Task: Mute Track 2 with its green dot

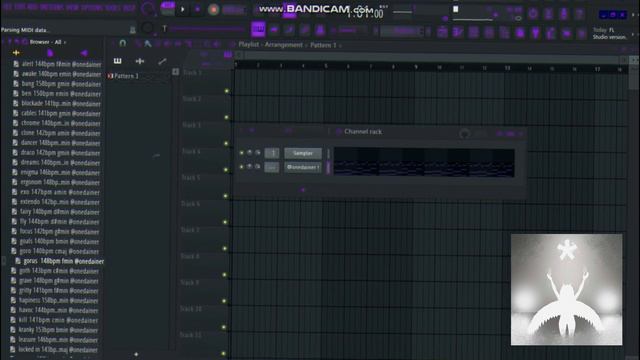Action: (x=227, y=118)
